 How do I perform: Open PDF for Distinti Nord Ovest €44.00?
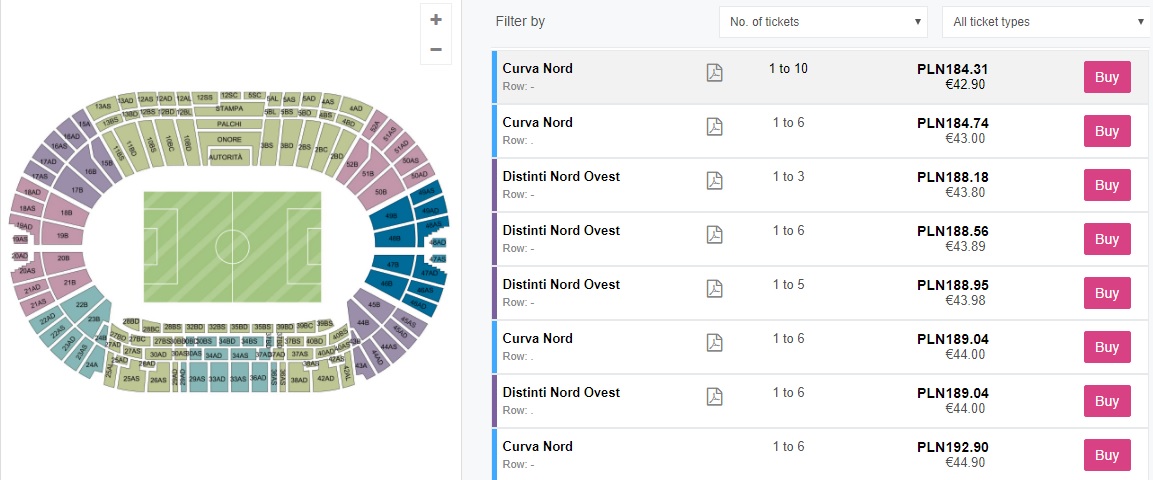[x=714, y=397]
